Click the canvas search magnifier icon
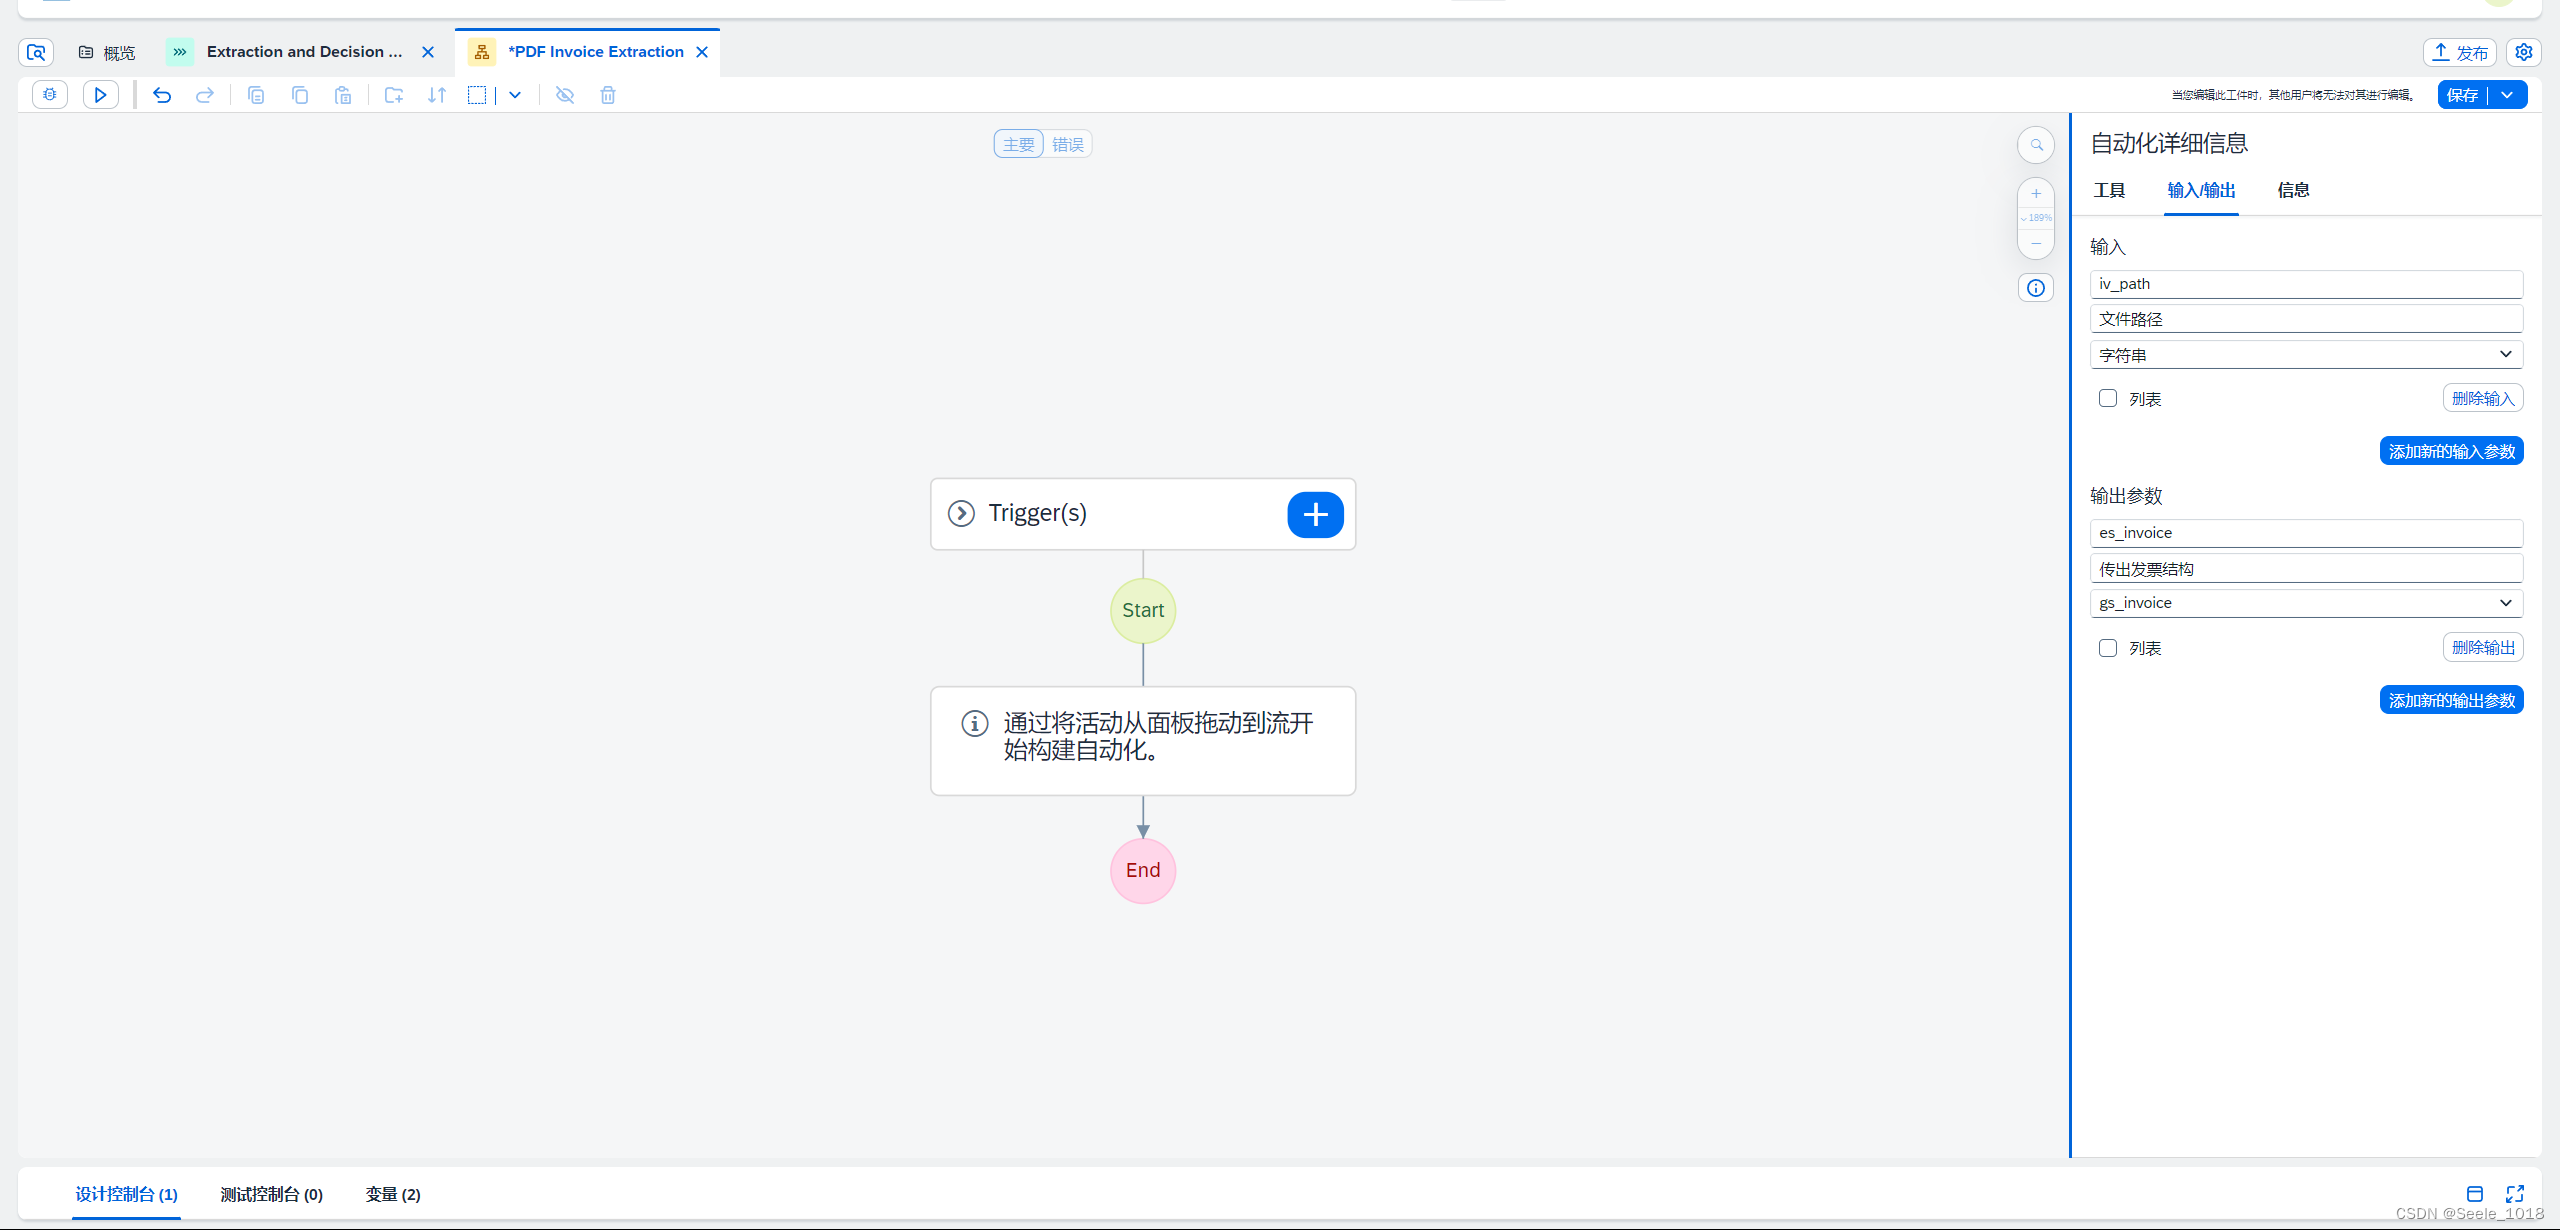 tap(2036, 145)
